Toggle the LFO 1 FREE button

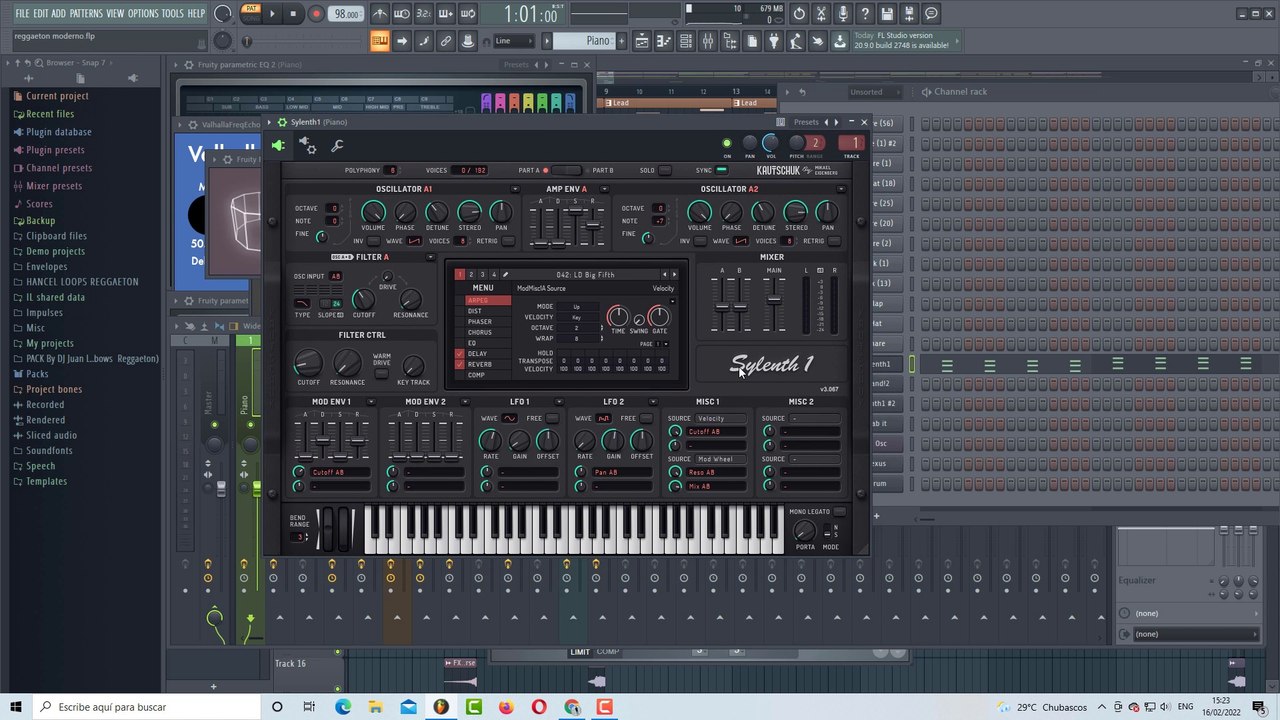coord(553,419)
